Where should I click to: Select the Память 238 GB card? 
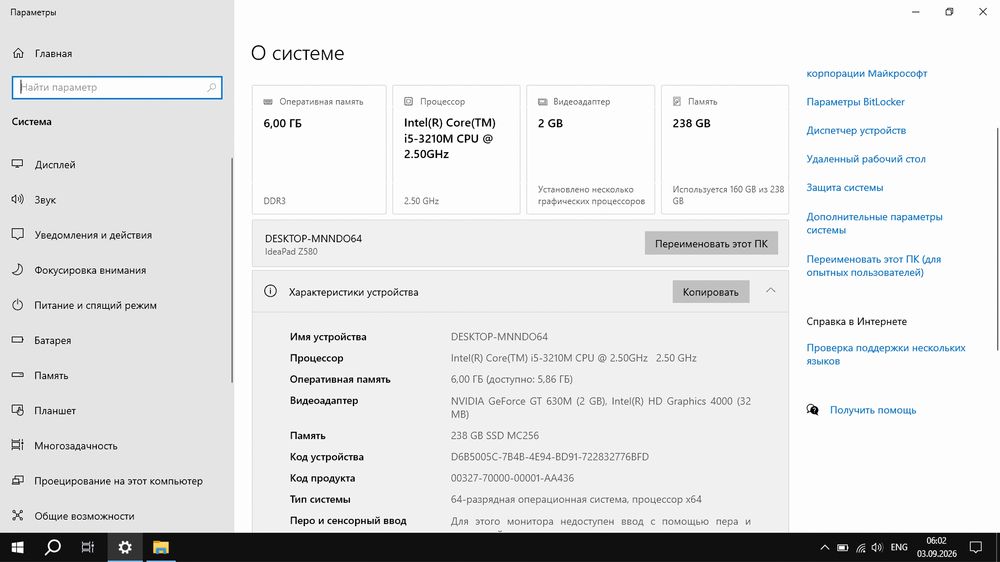tap(724, 149)
